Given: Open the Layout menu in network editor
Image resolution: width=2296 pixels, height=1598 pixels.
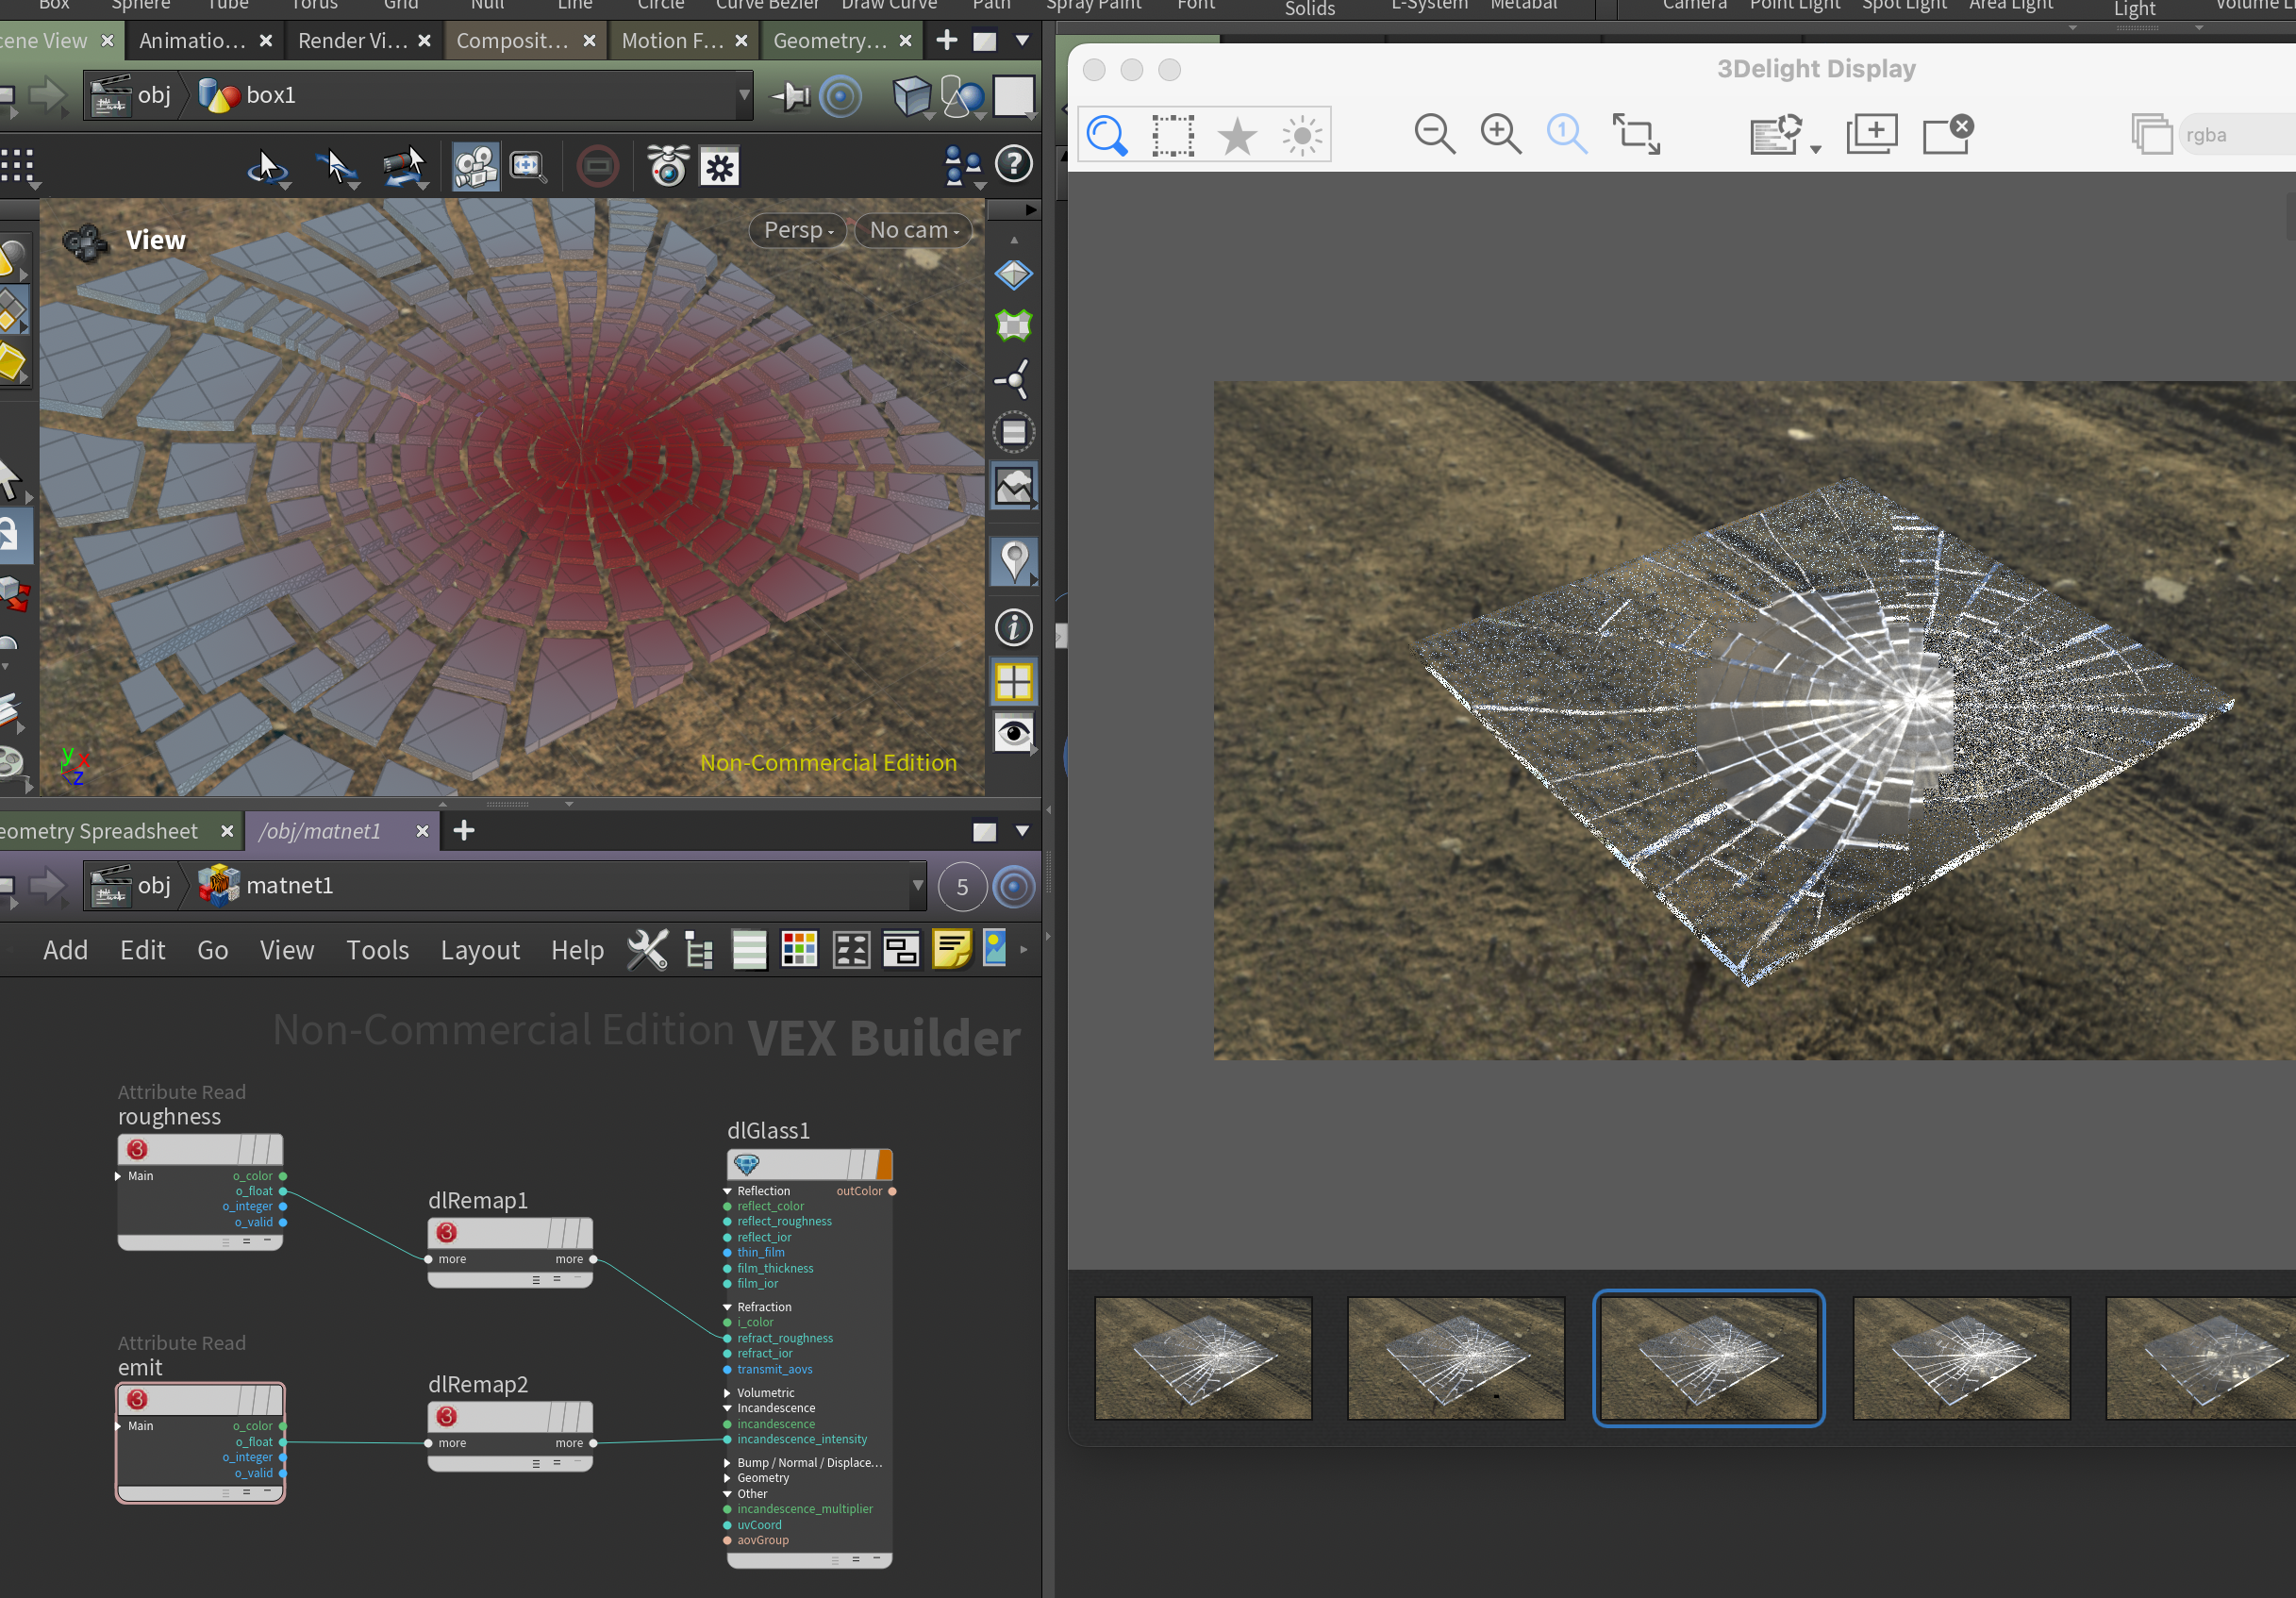Looking at the screenshot, I should click(480, 949).
